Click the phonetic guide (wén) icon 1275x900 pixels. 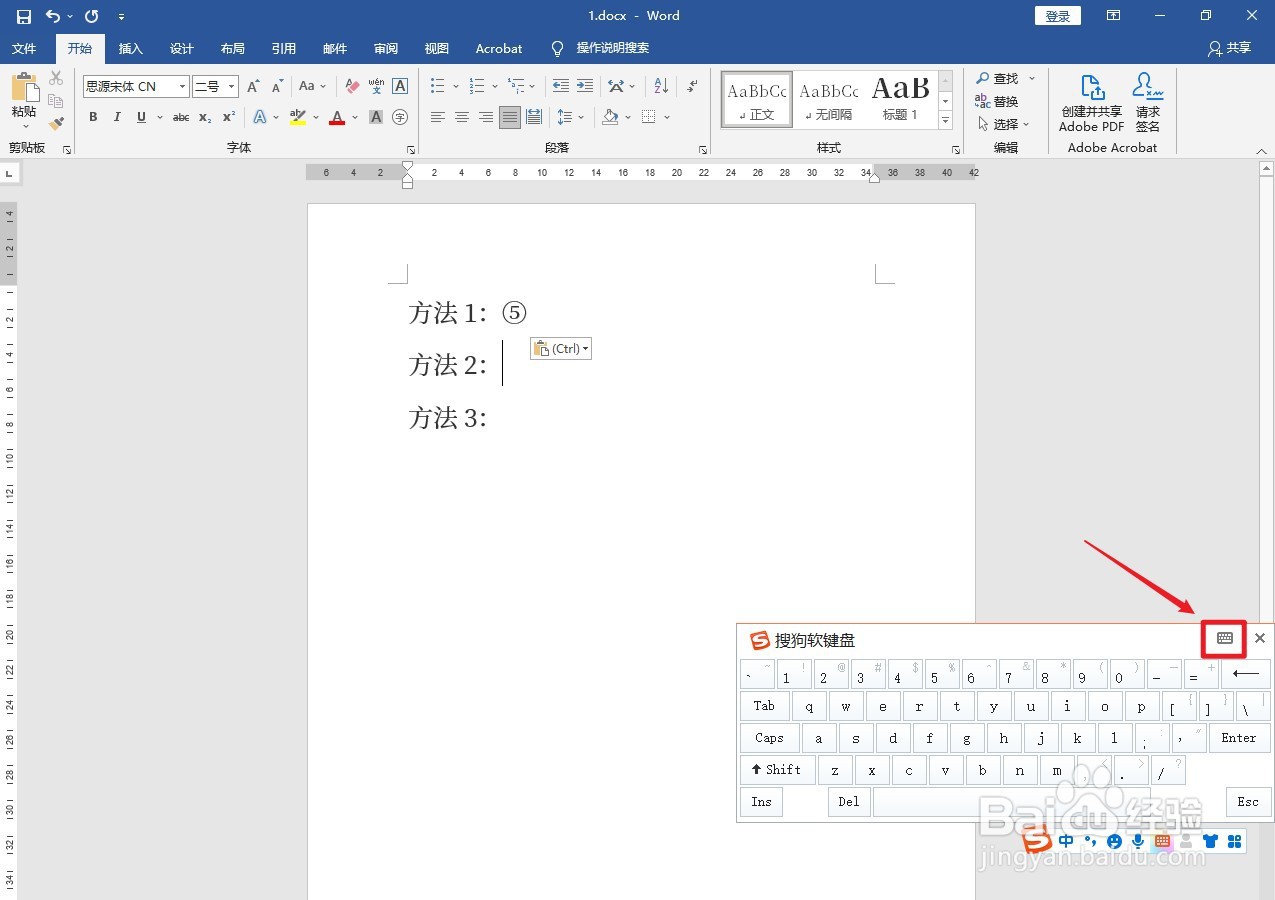tap(376, 87)
